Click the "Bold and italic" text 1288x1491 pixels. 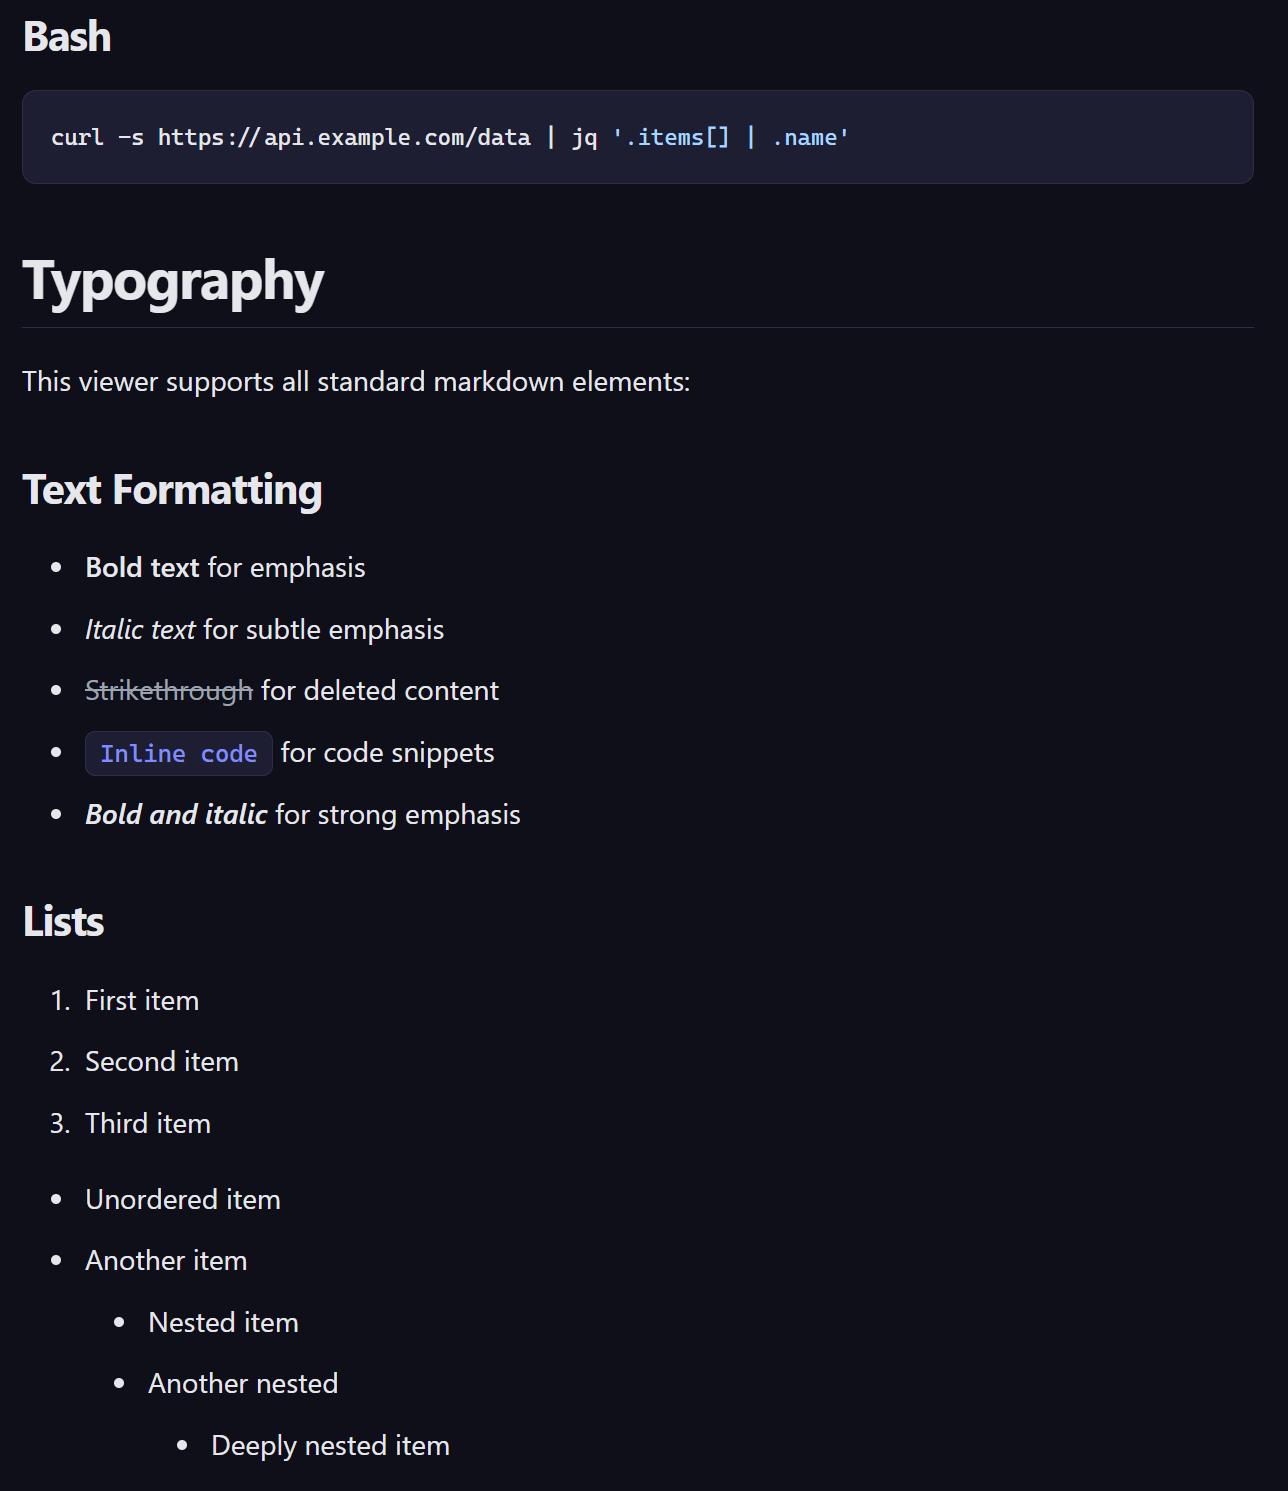[x=176, y=815]
